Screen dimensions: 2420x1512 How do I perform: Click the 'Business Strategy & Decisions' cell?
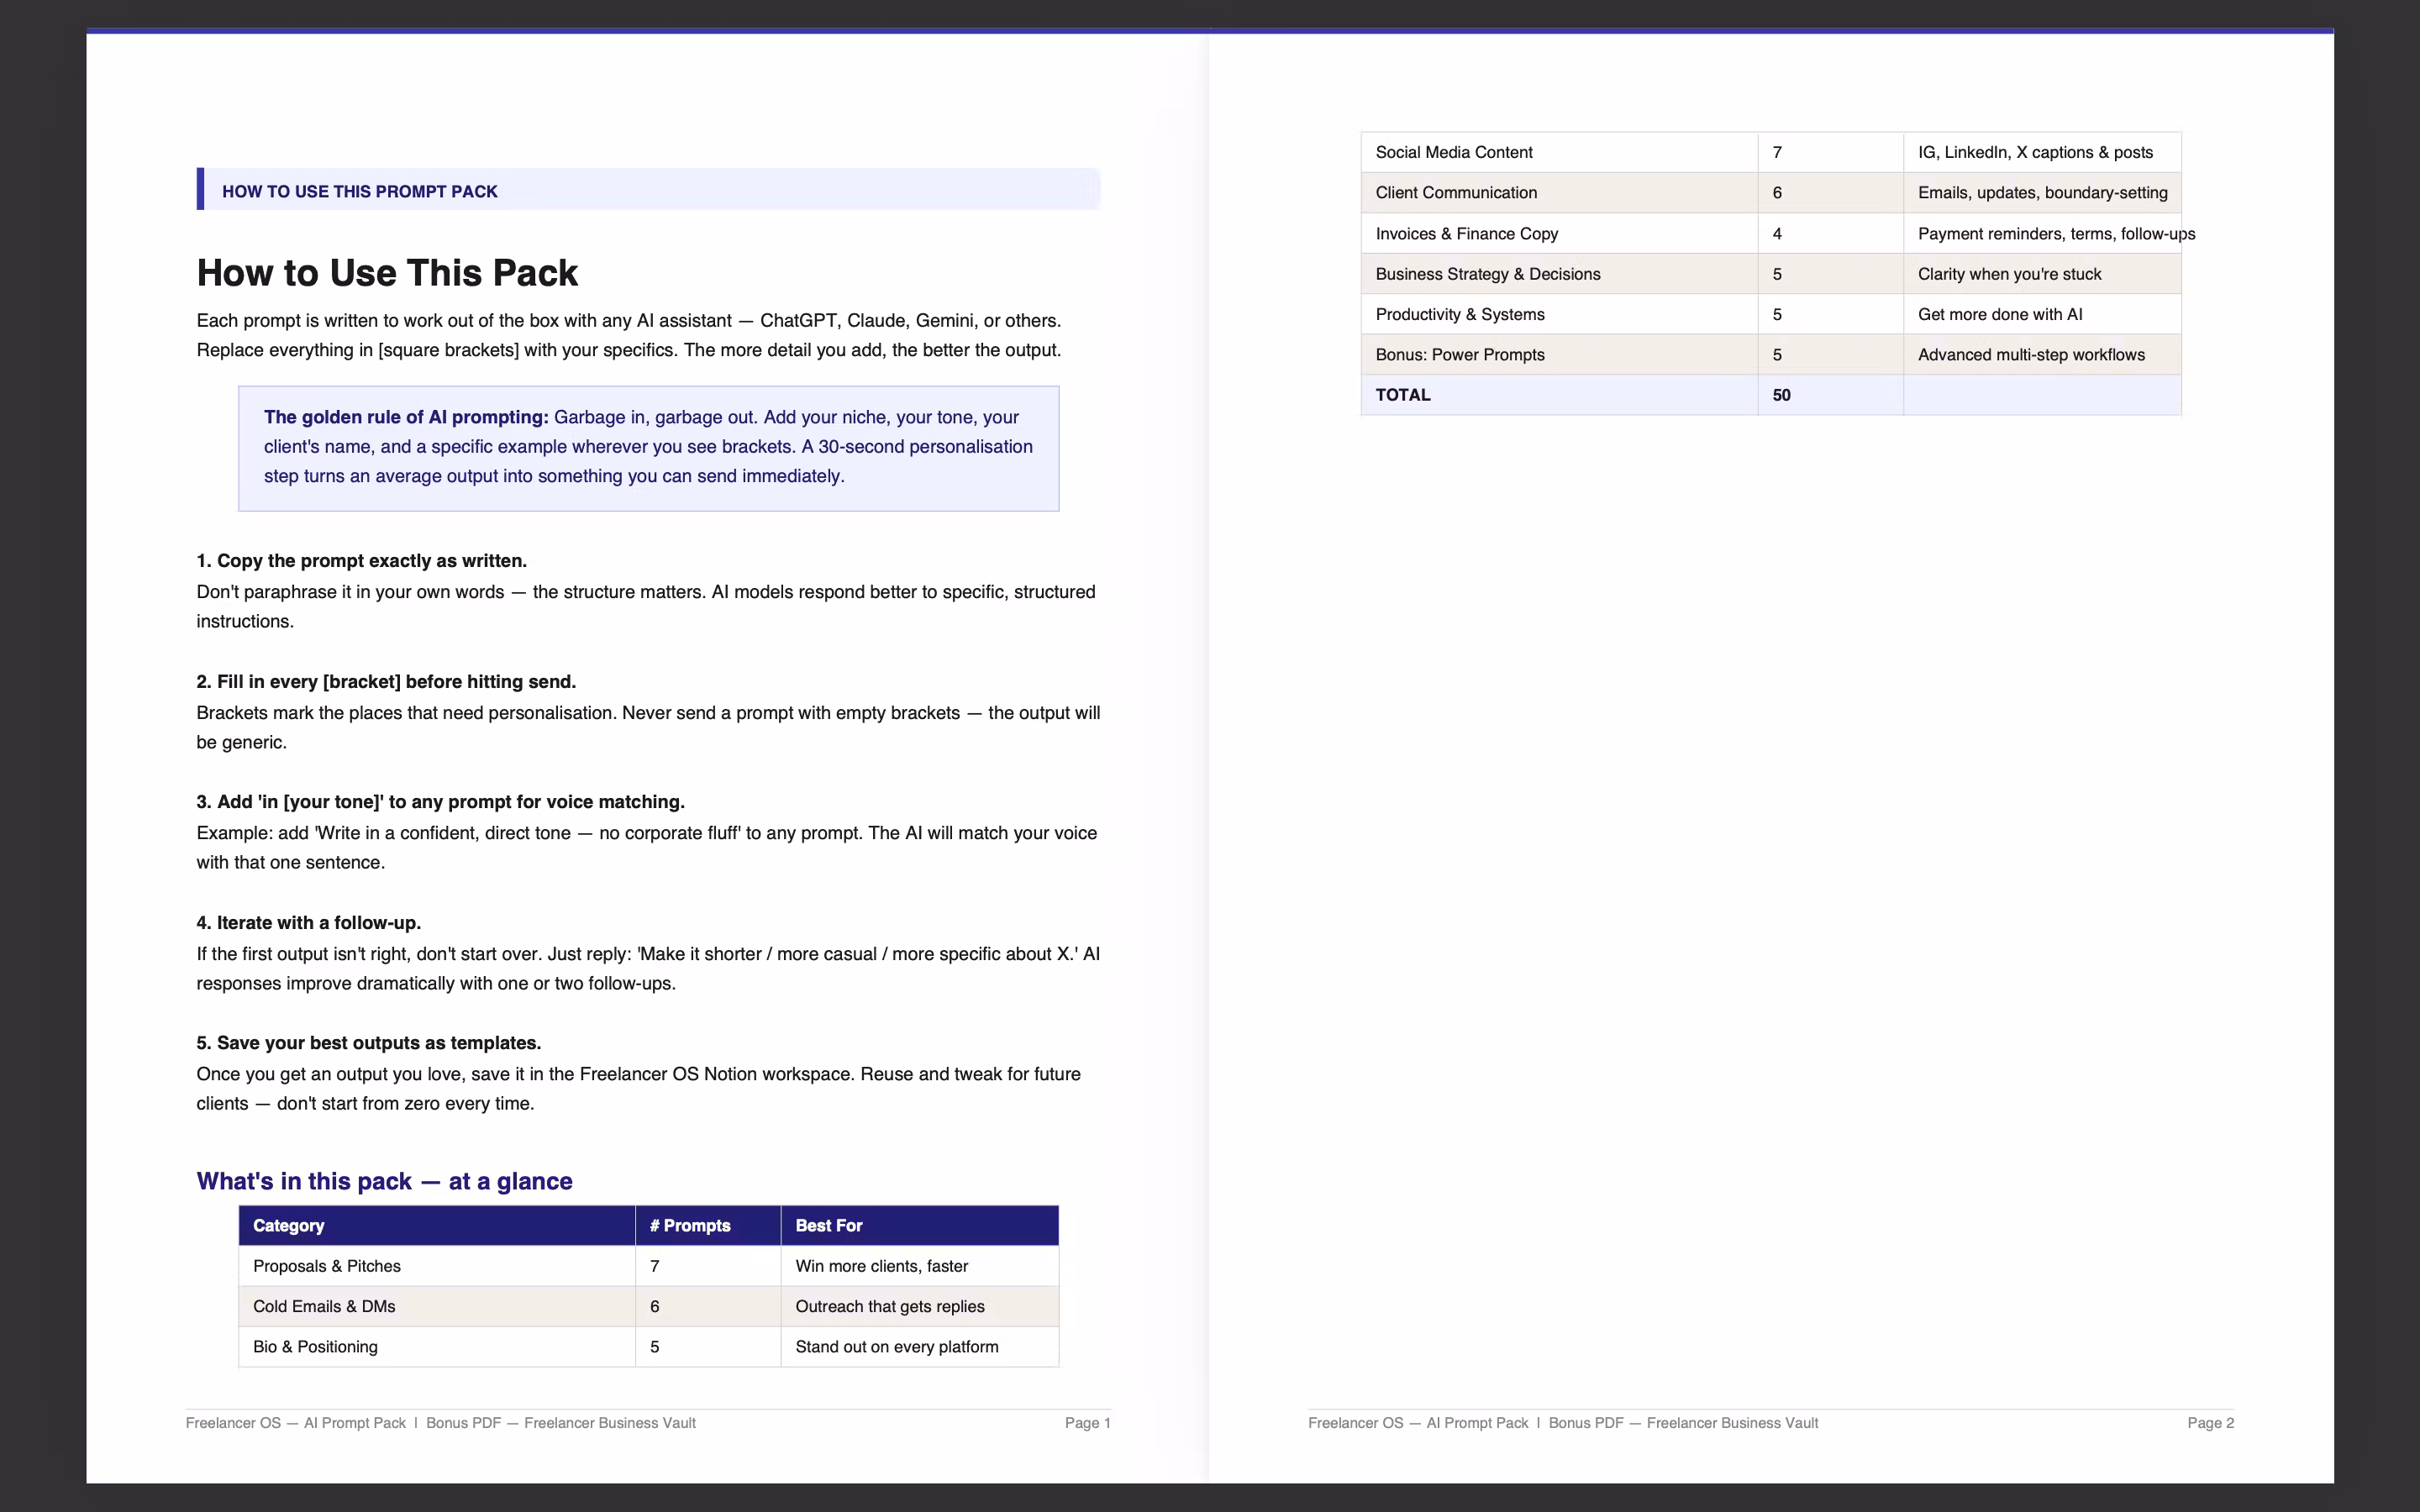point(1559,274)
